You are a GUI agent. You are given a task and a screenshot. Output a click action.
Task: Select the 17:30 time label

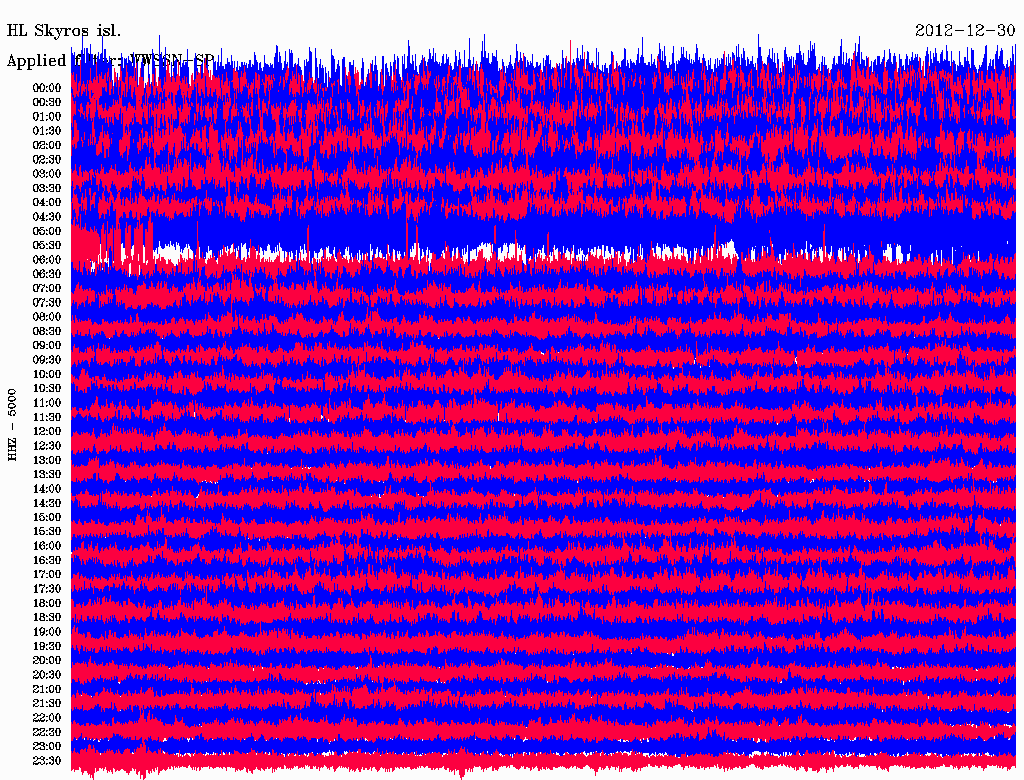click(x=47, y=589)
